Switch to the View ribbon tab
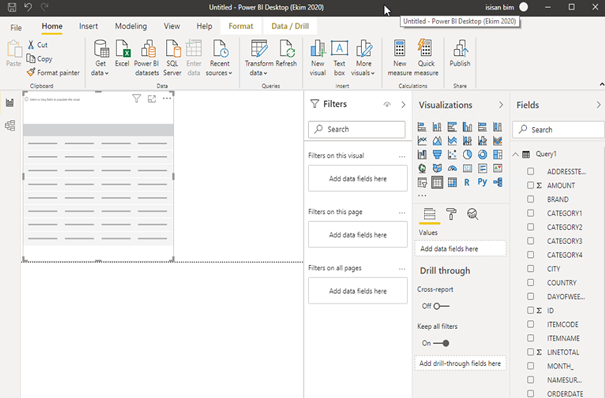Image resolution: width=605 pixels, height=398 pixels. 172,26
